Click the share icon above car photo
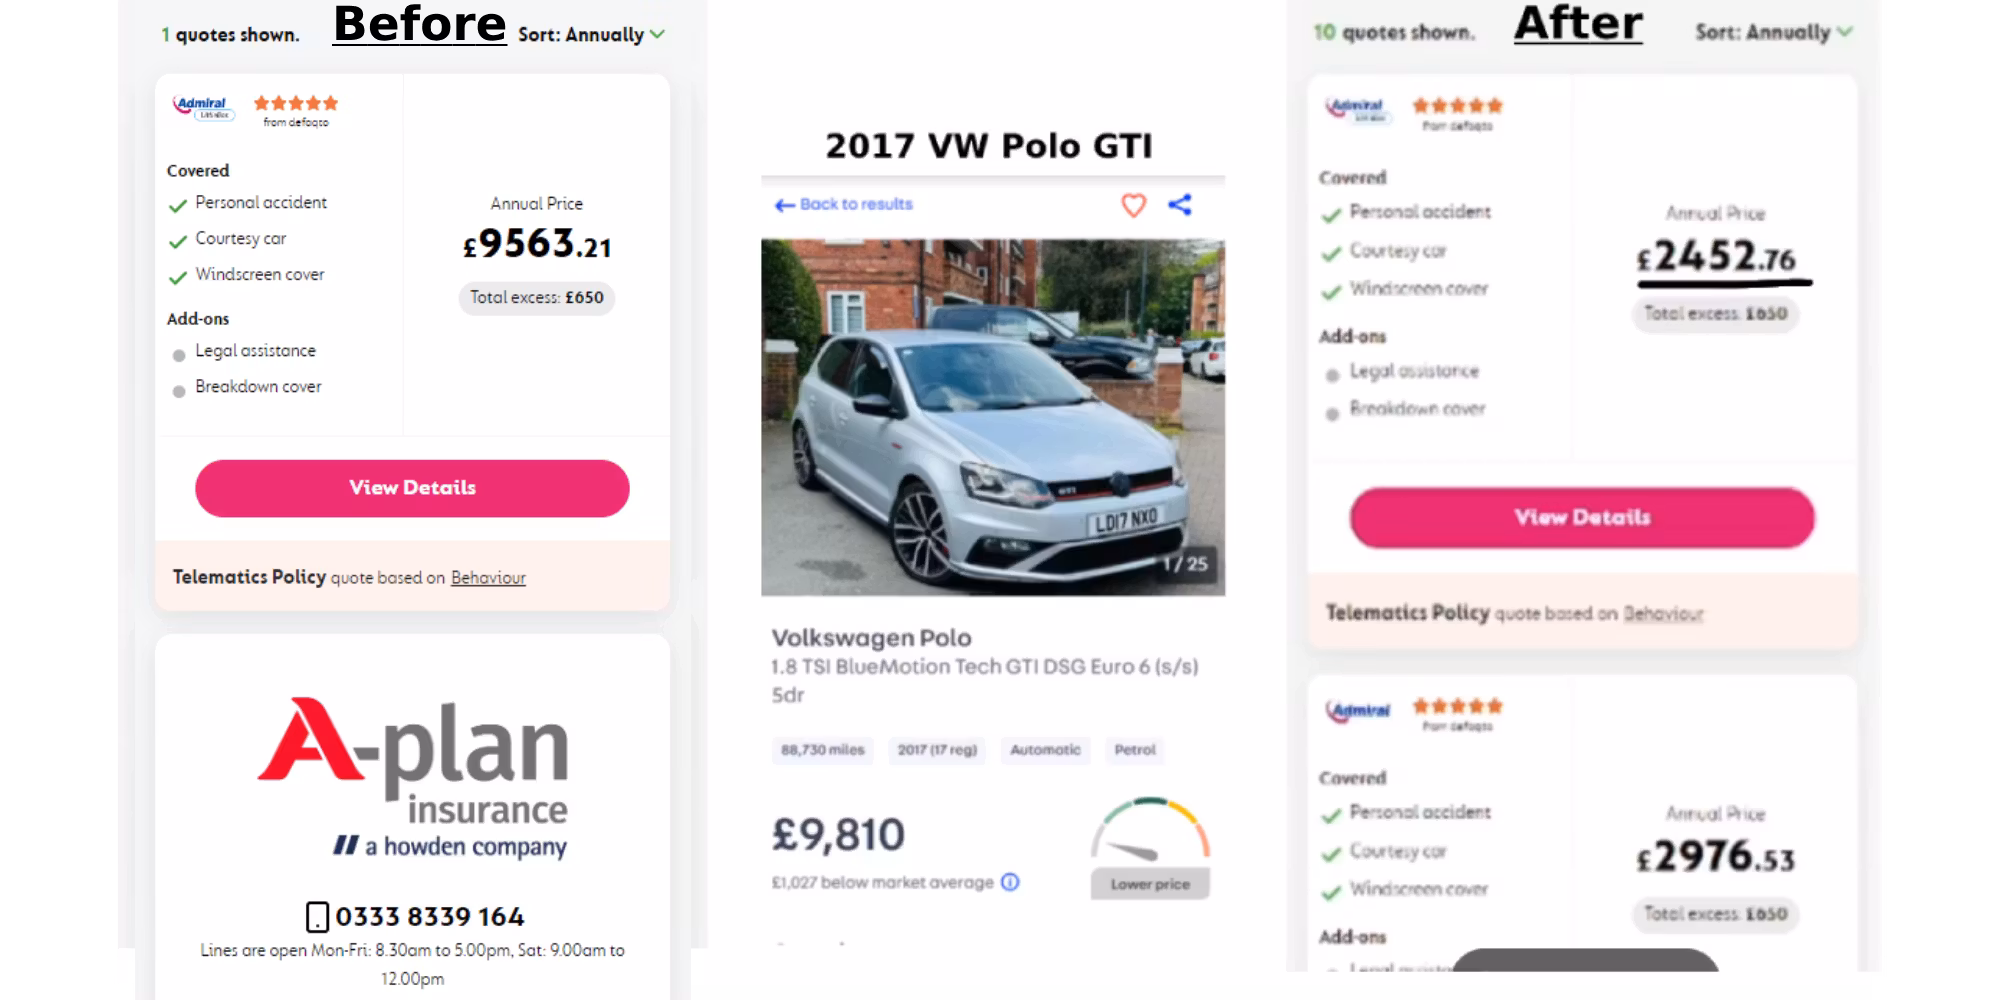 pos(1180,205)
